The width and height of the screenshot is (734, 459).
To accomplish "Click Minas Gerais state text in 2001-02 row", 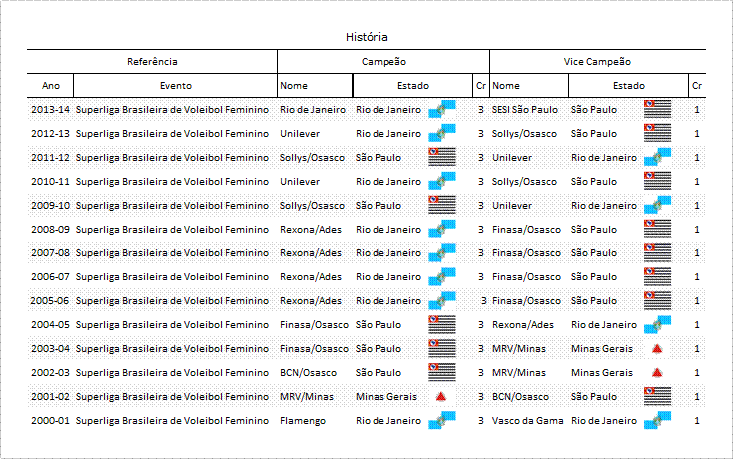I will click(x=386, y=397).
